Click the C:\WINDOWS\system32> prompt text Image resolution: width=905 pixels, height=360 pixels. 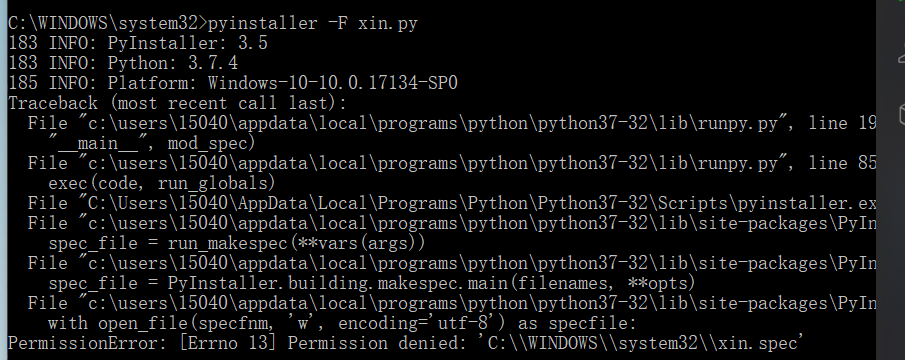click(x=107, y=23)
